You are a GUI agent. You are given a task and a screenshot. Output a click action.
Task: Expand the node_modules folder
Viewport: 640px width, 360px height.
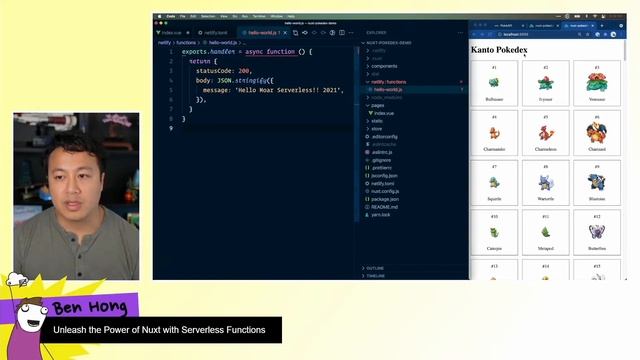click(x=384, y=98)
